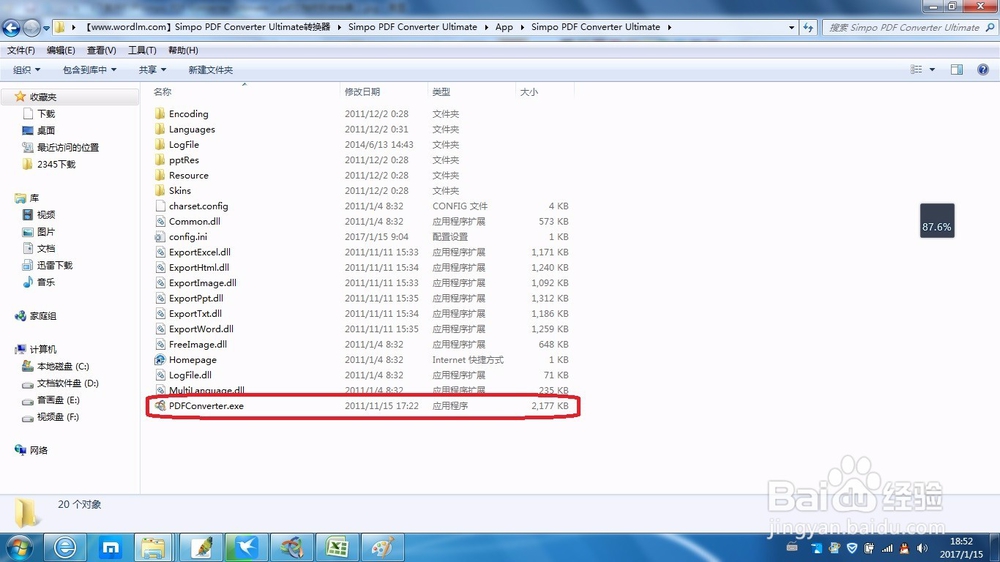Screen dimensions: 1000x562
Task: Open the 音乐 library
Action: (46, 282)
